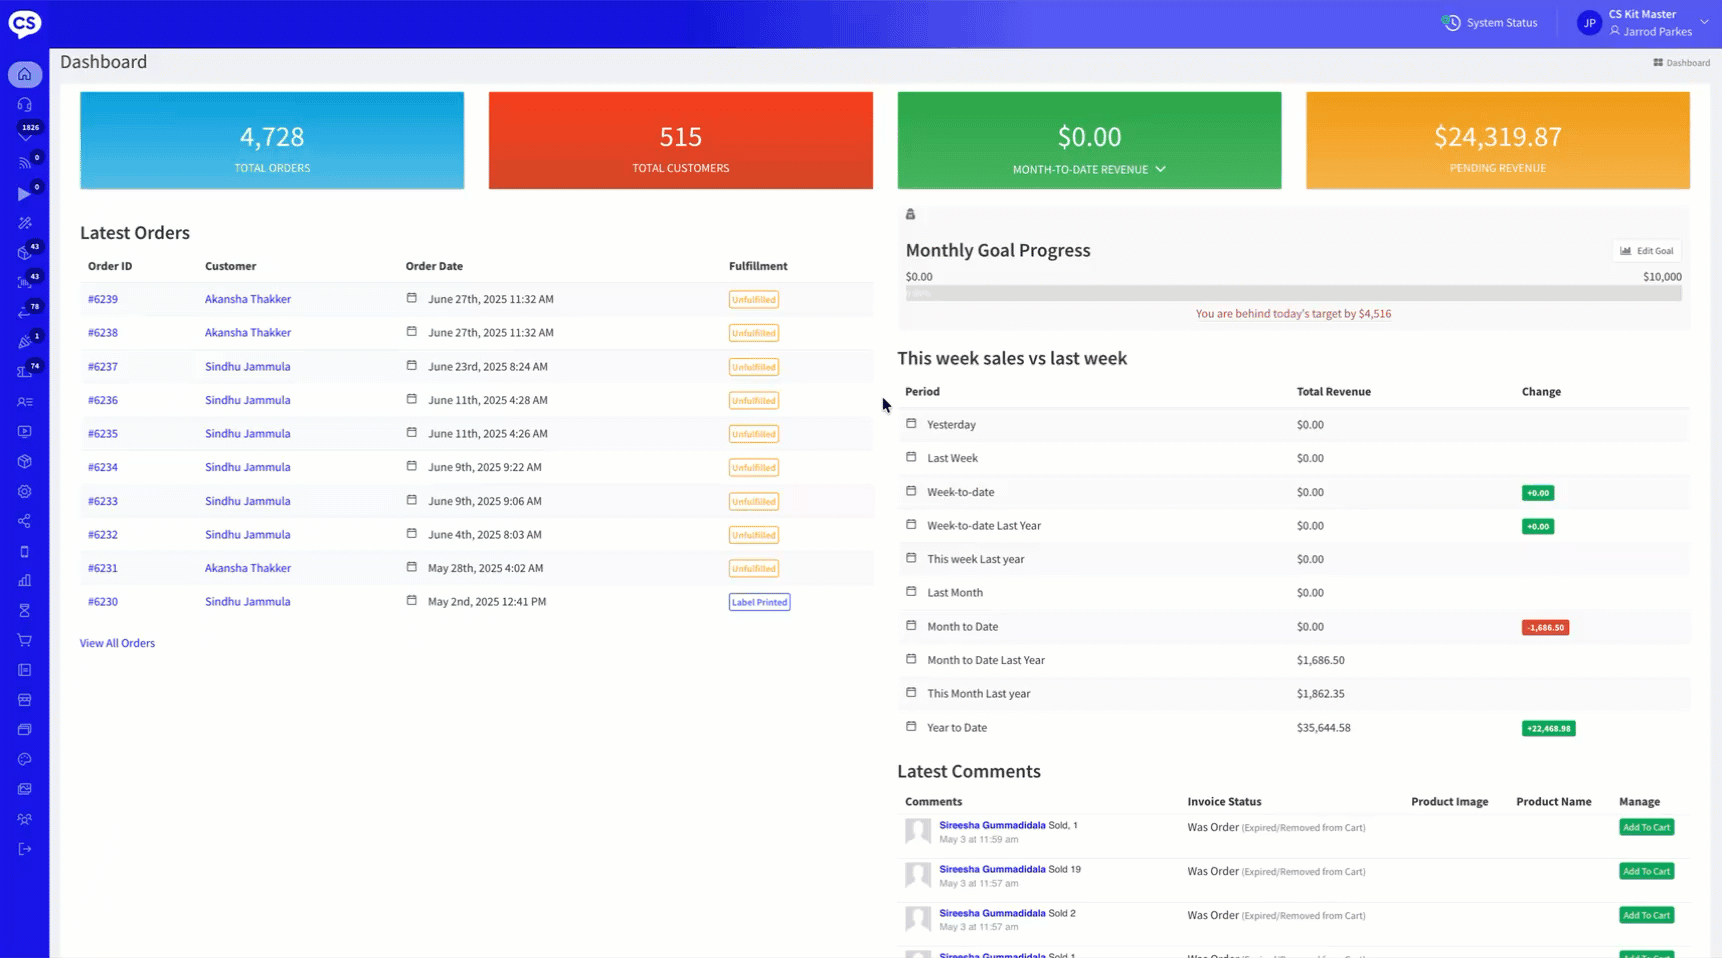
Task: Click the Monthly Goal progress bar
Action: point(1293,294)
